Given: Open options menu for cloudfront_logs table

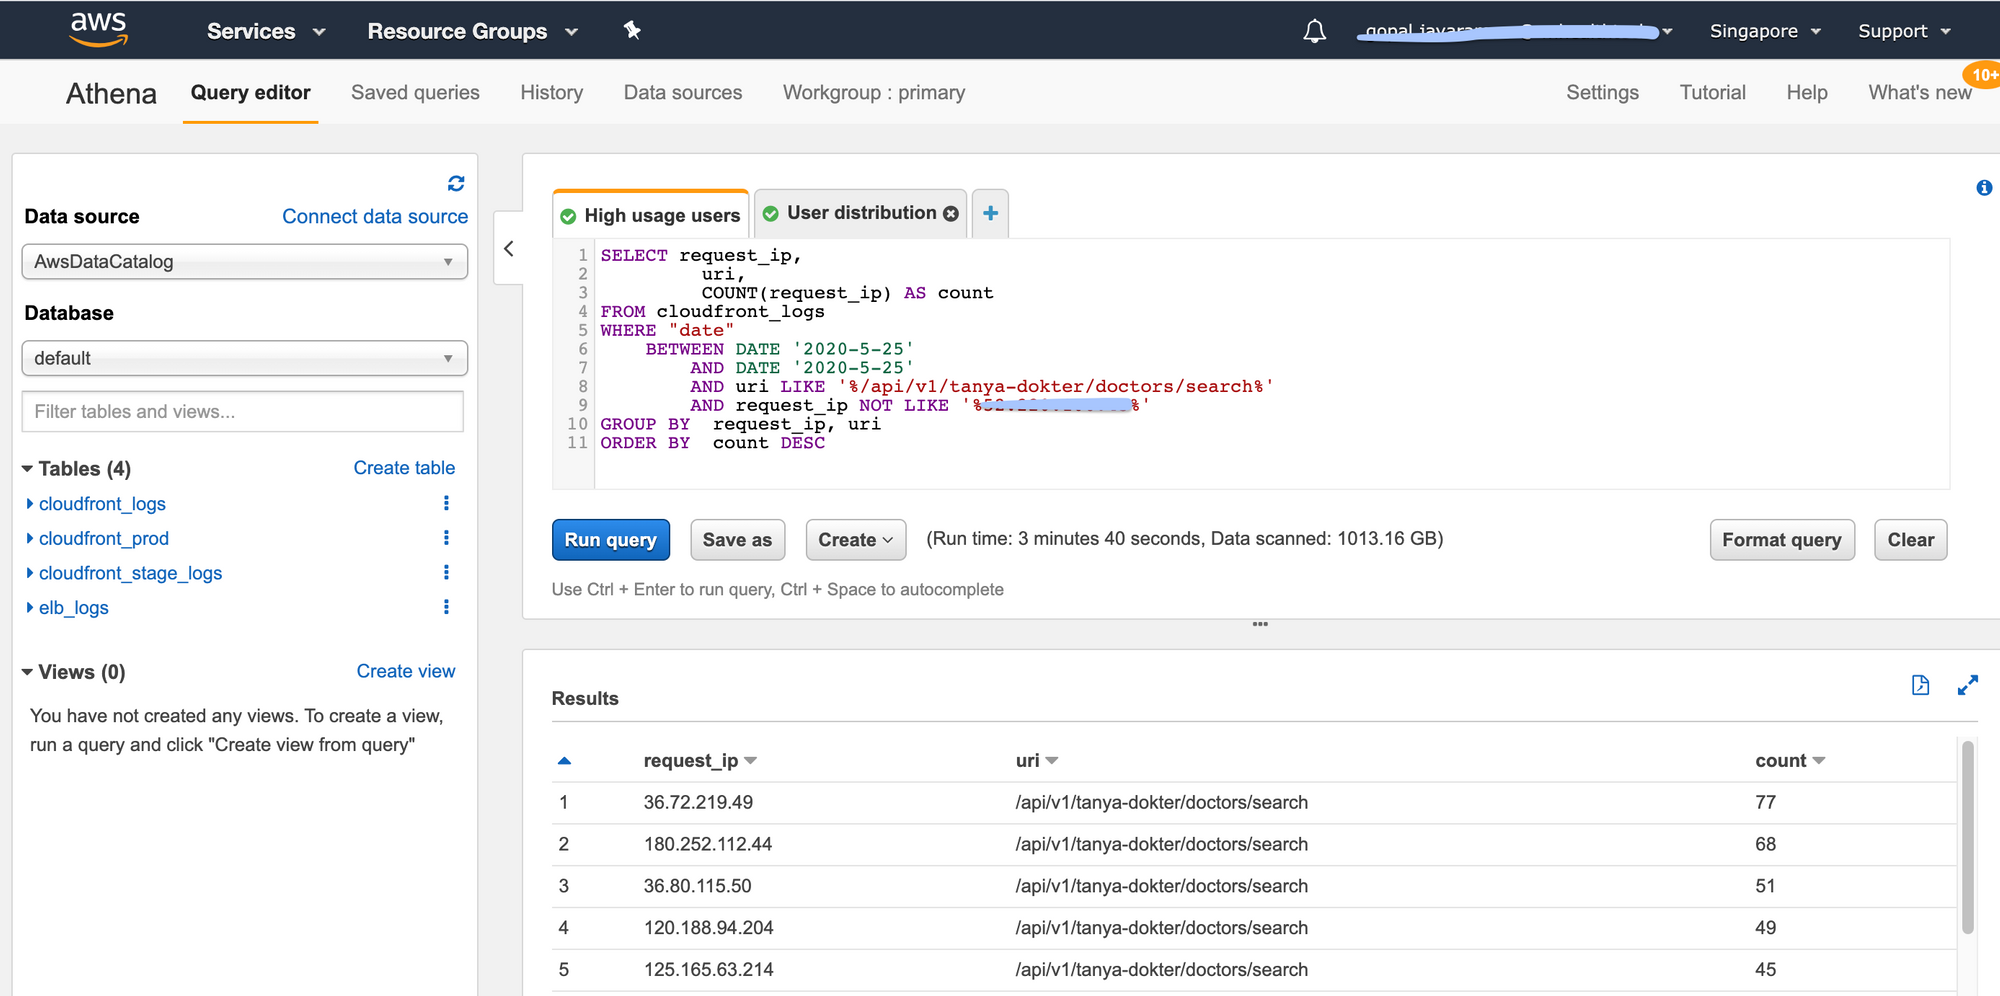Looking at the screenshot, I should coord(446,503).
